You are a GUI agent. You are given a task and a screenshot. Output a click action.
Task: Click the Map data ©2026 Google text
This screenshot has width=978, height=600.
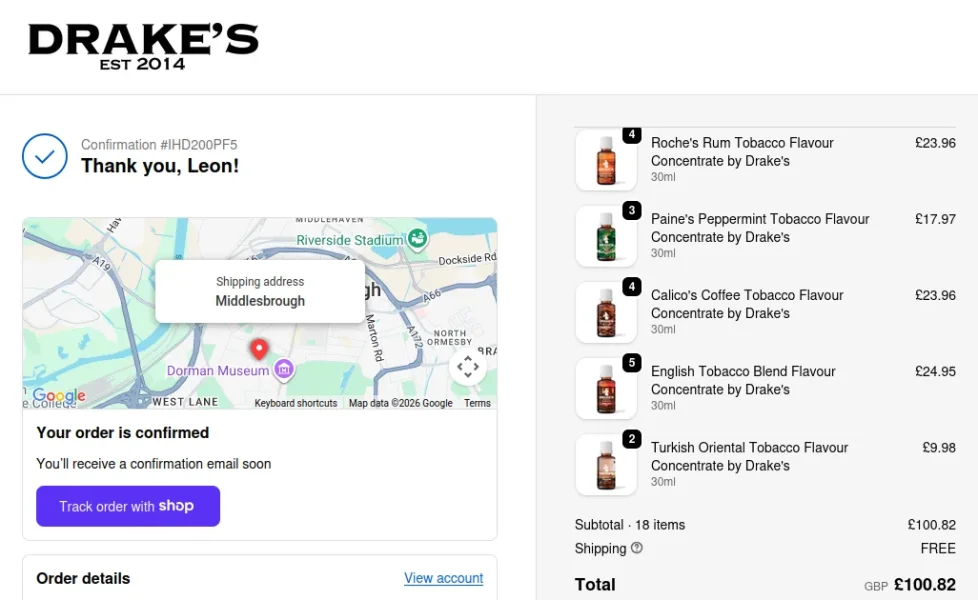tap(400, 403)
